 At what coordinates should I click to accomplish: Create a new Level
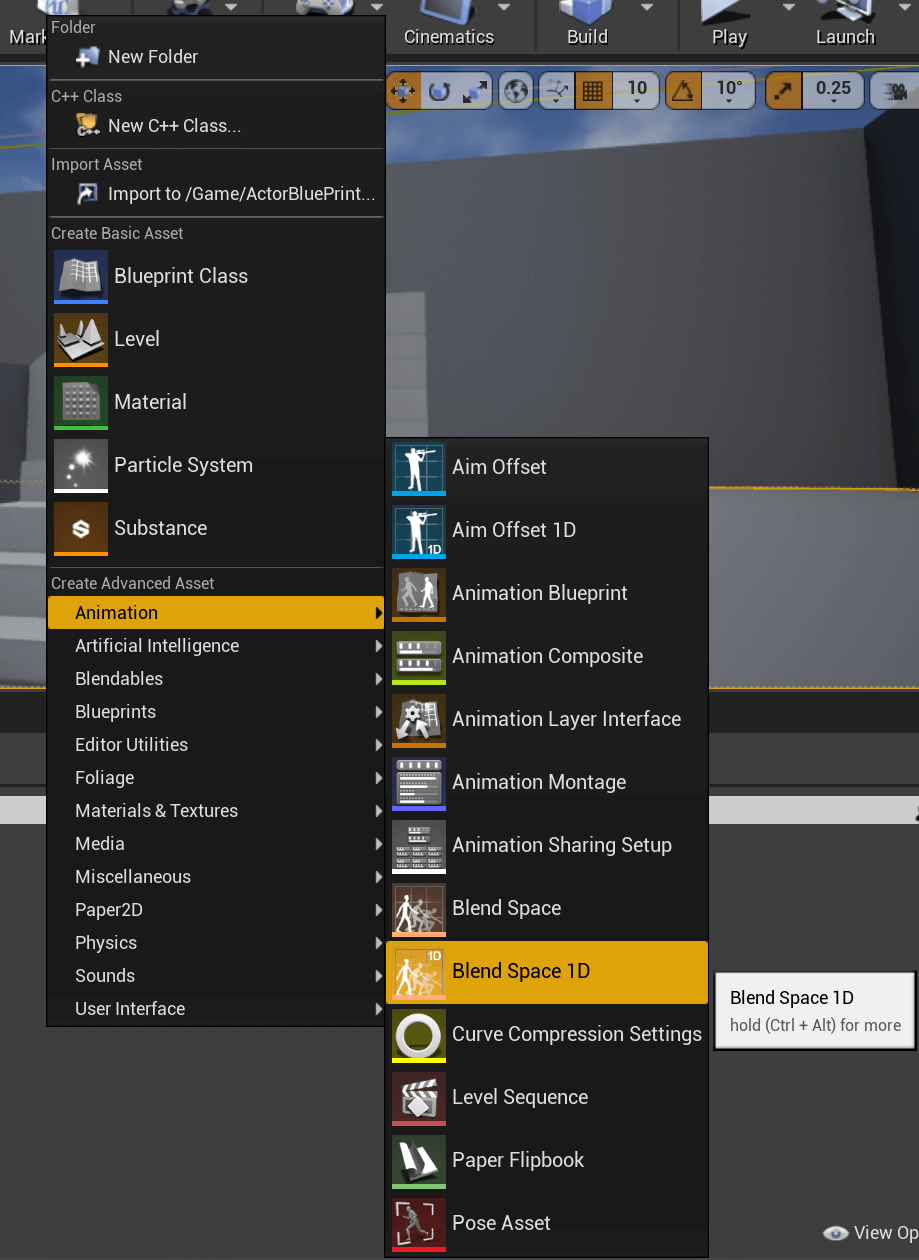216,339
